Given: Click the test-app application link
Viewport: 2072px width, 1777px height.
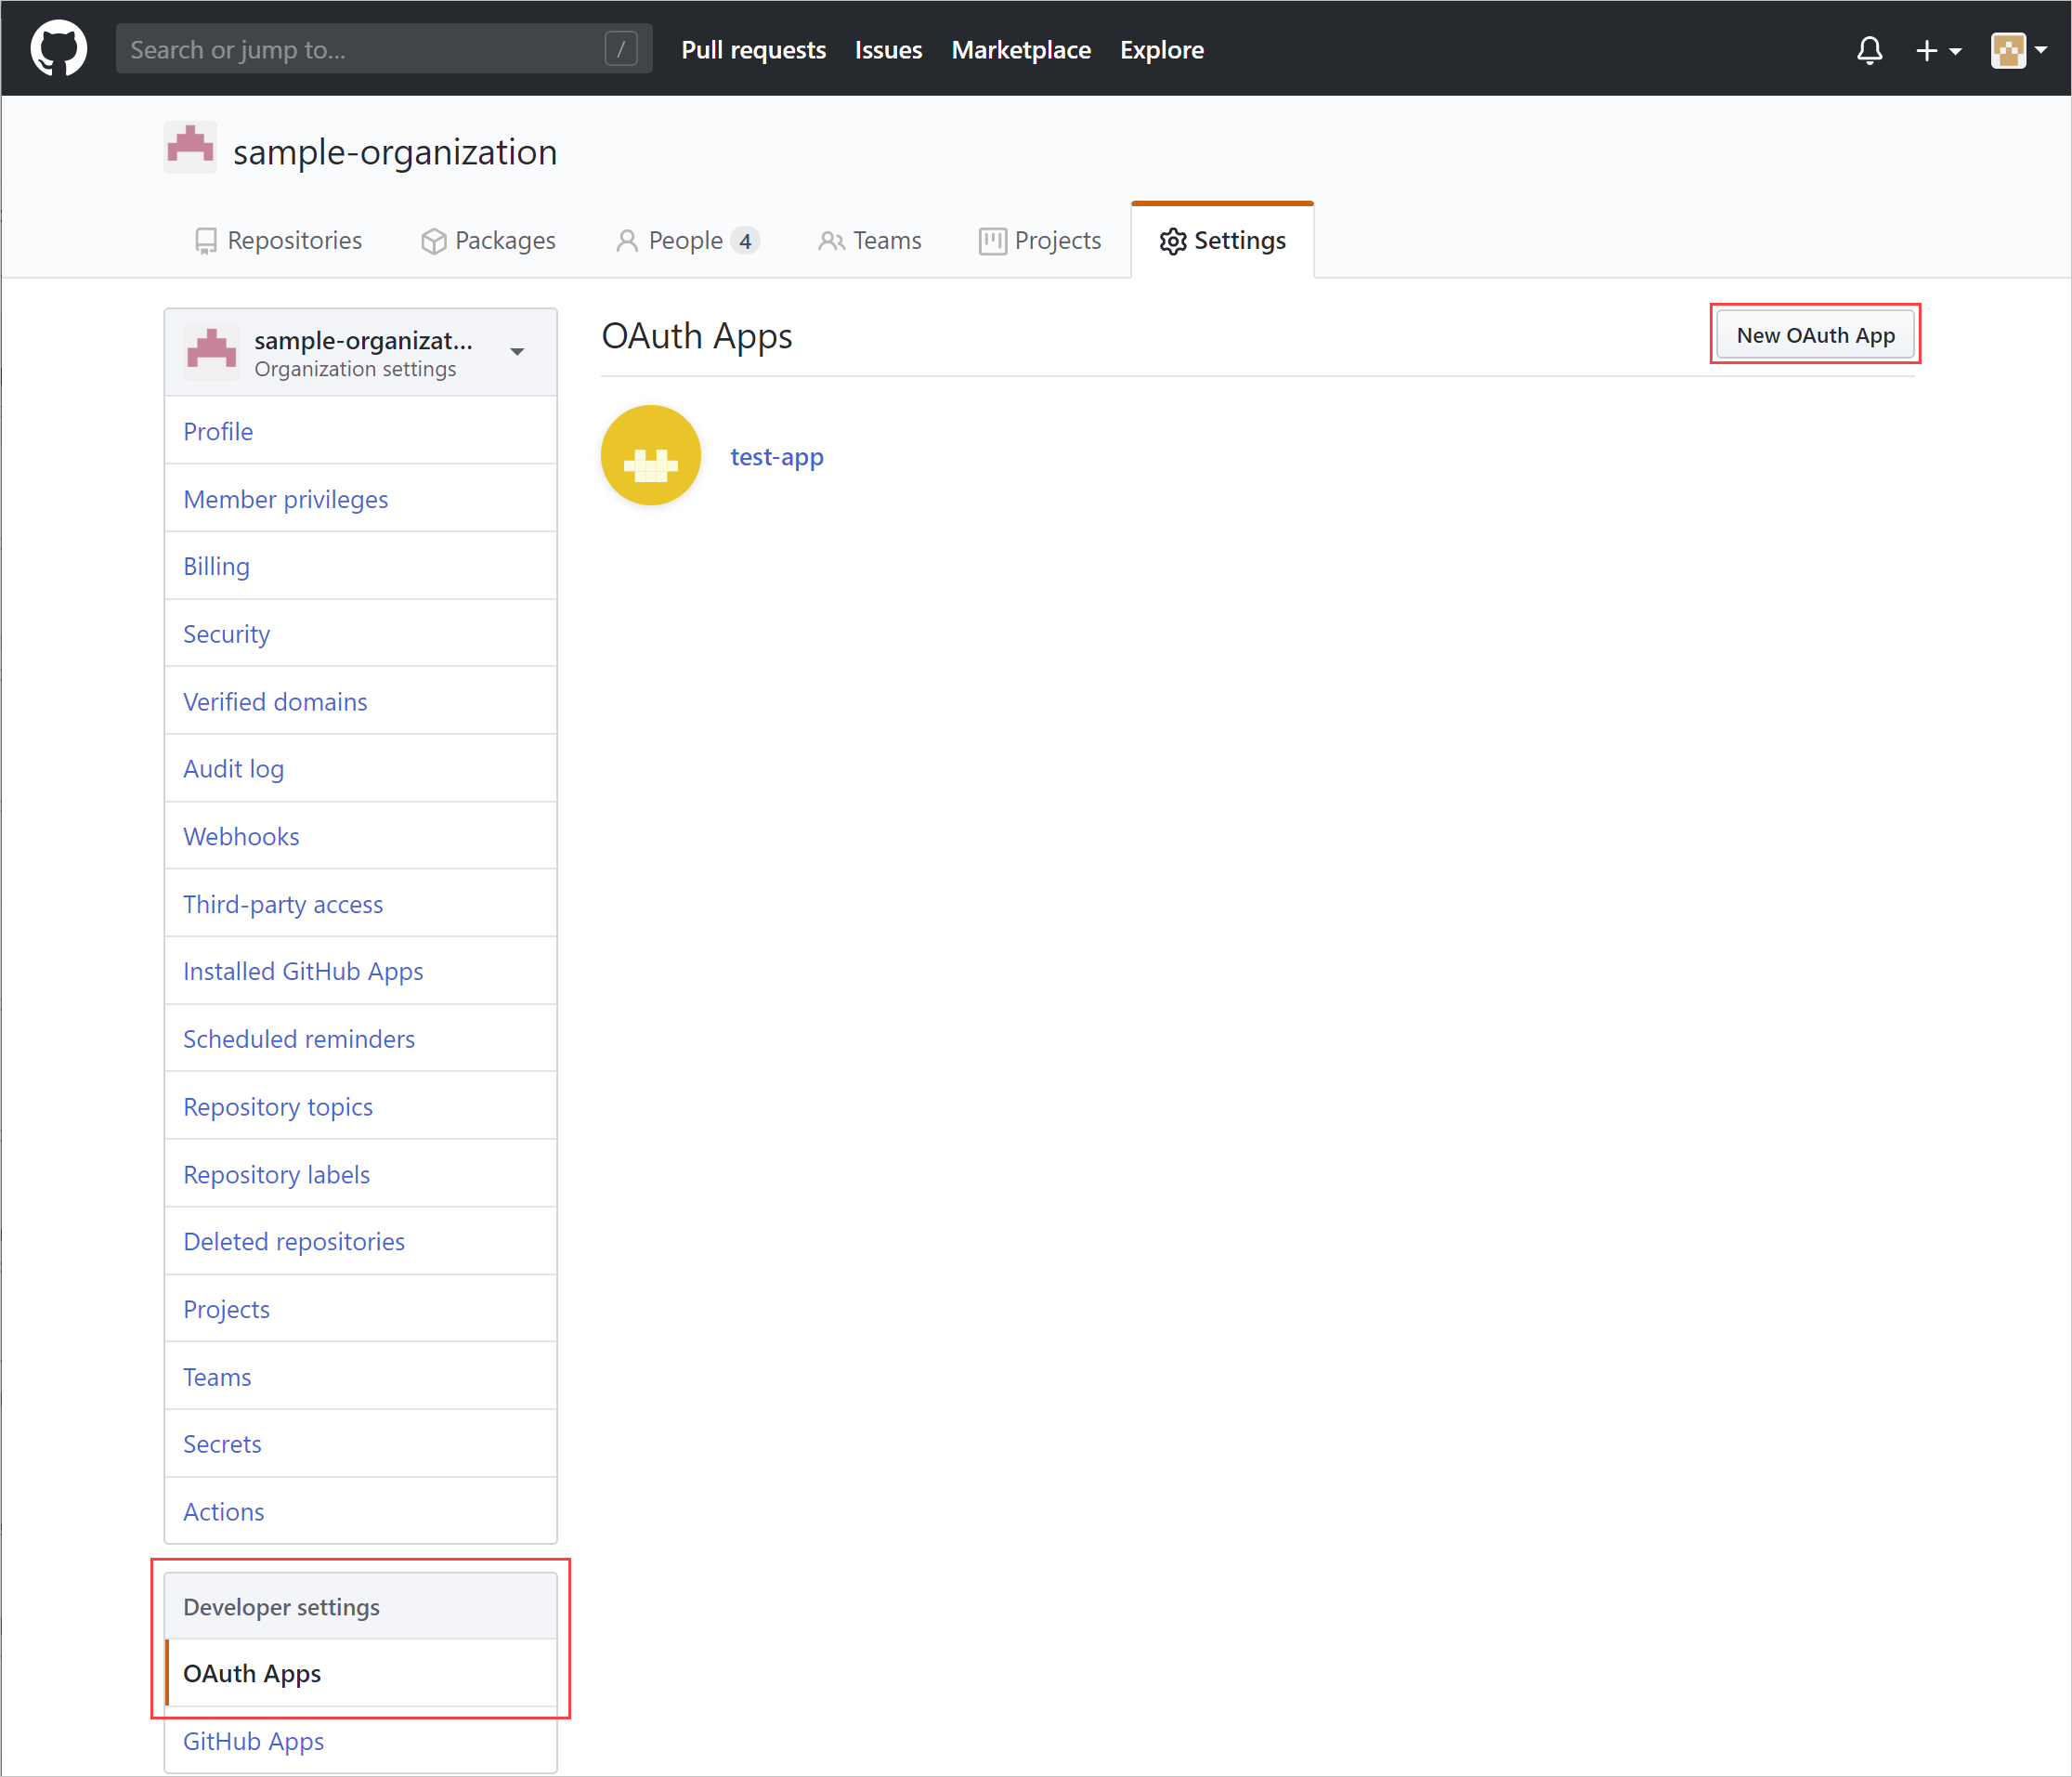Looking at the screenshot, I should [779, 455].
